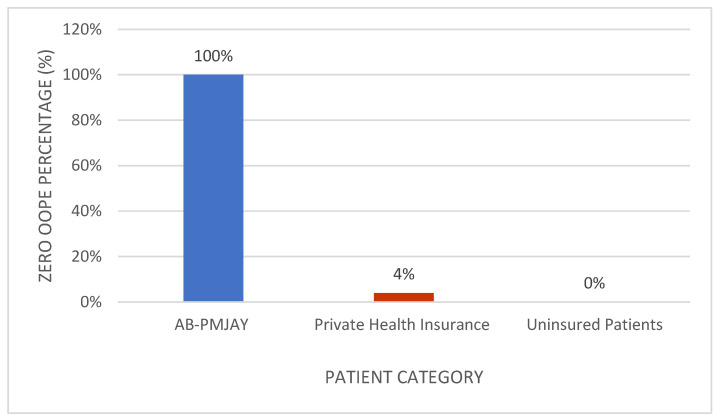Click the Uninsured Patients axis label

595,325
